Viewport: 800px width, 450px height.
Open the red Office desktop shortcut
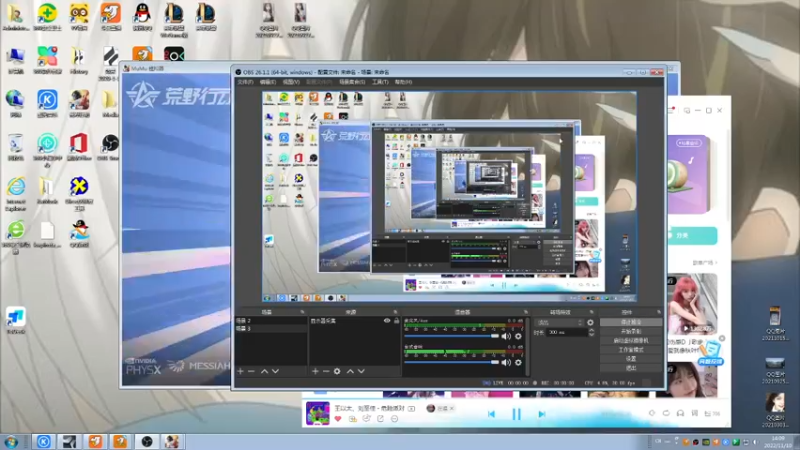(79, 147)
